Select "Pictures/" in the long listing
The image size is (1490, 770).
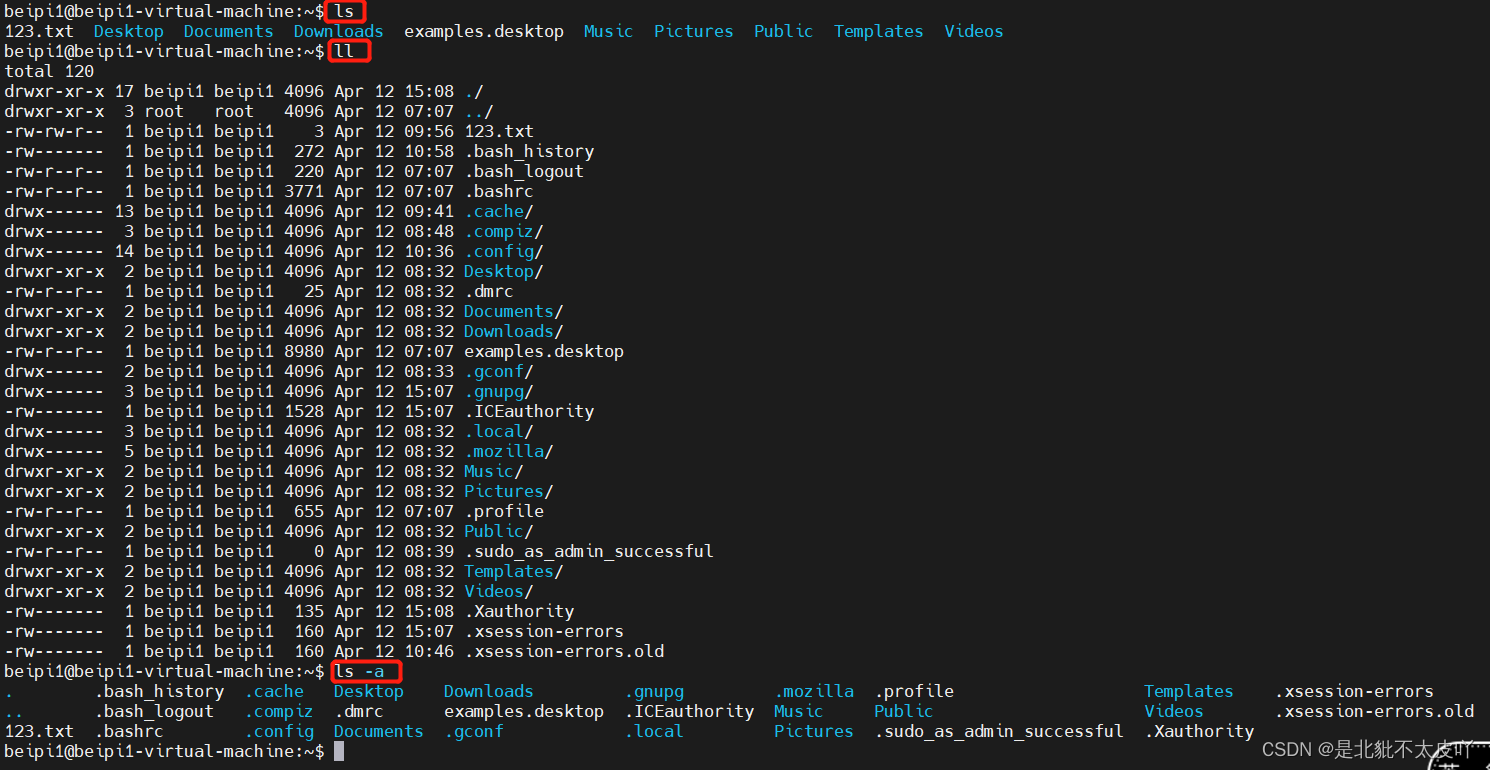509,491
